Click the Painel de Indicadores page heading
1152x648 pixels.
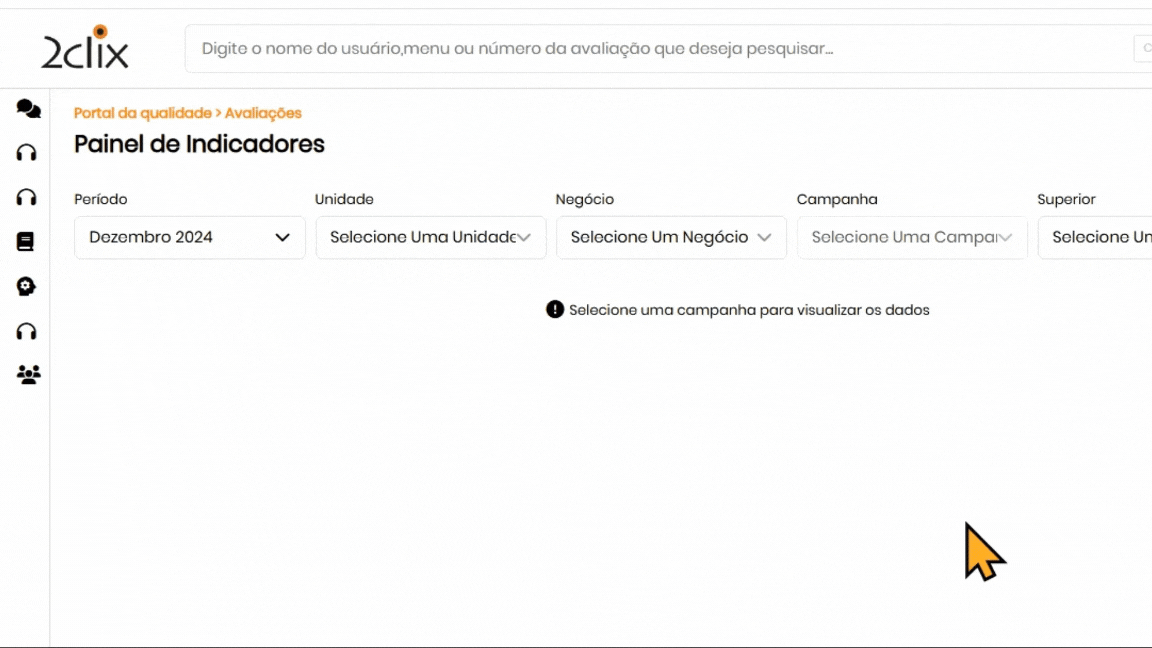199,144
